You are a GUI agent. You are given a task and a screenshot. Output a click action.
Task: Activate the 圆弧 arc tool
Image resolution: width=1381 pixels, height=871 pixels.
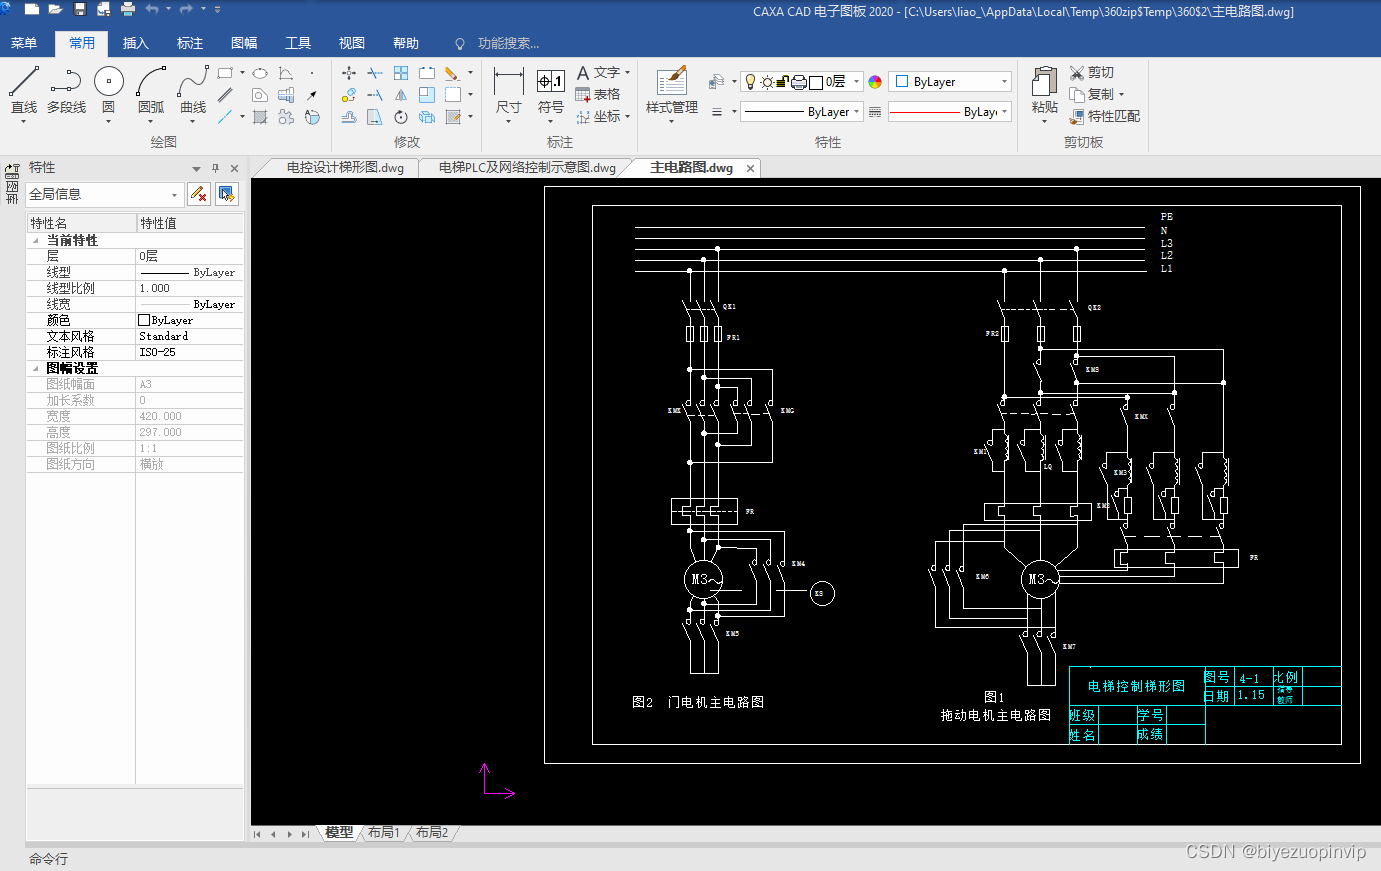click(151, 90)
